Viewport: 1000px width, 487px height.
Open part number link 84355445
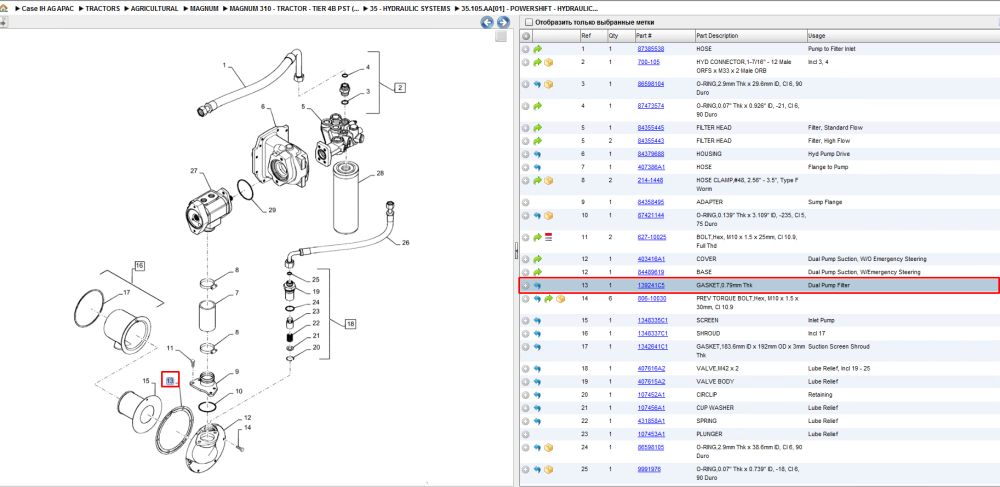pos(651,128)
